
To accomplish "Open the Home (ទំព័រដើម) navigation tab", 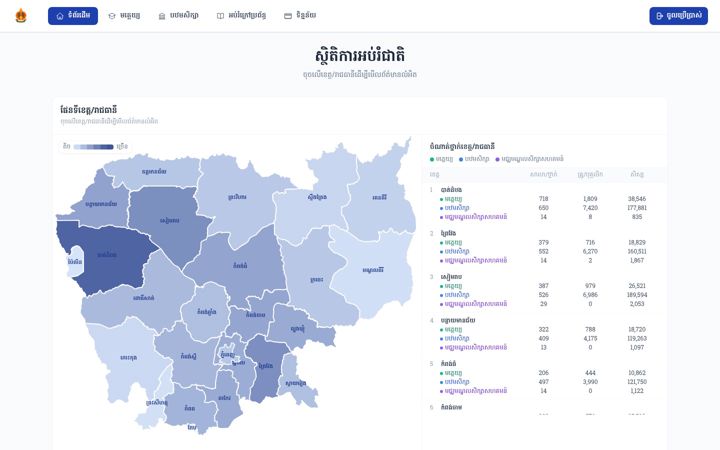I will coord(73,16).
